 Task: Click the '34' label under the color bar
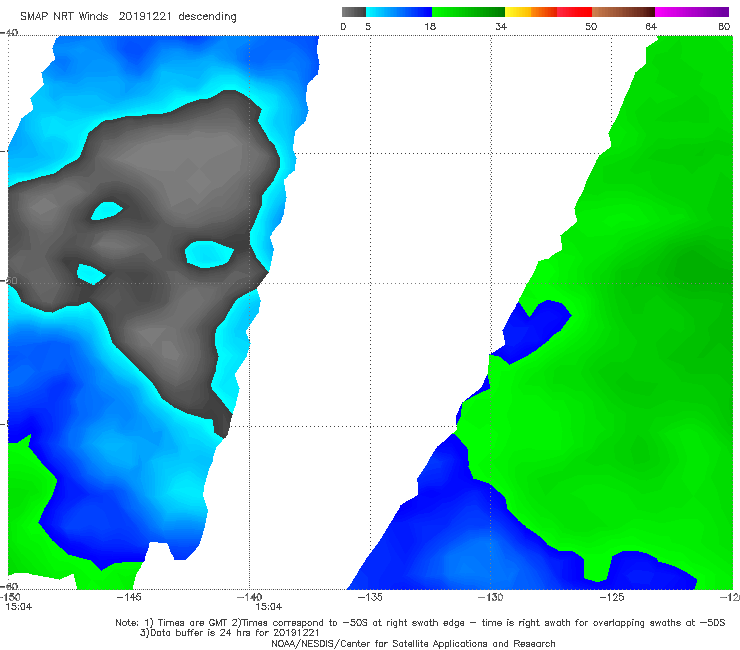501,27
